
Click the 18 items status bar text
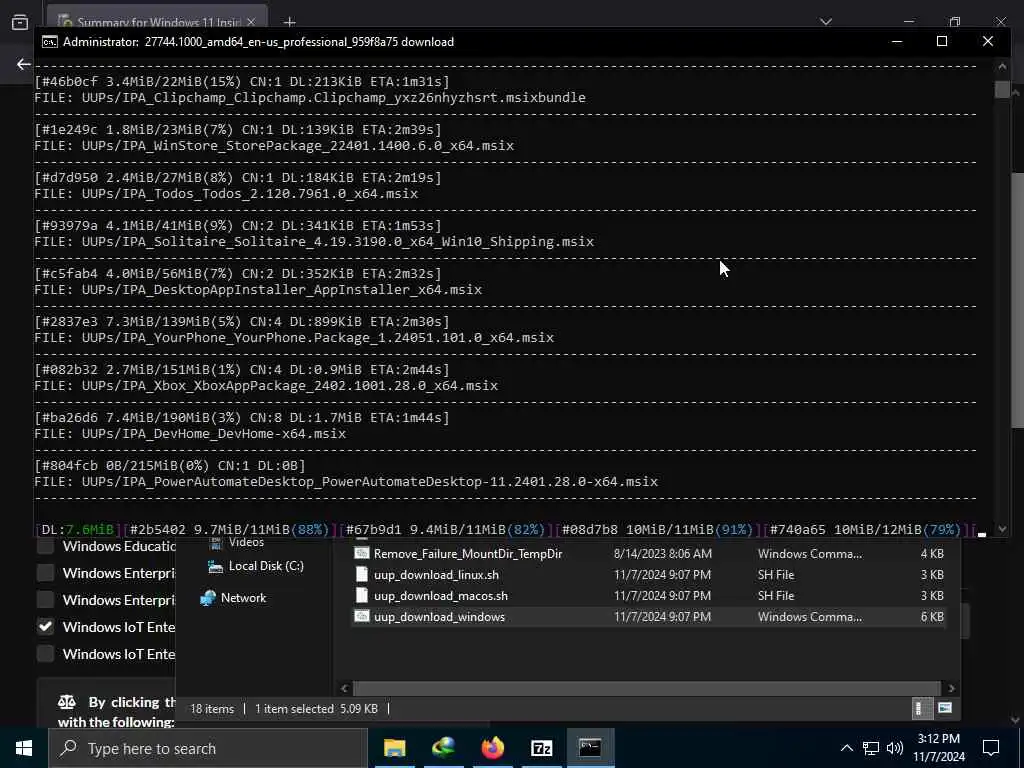coord(212,709)
